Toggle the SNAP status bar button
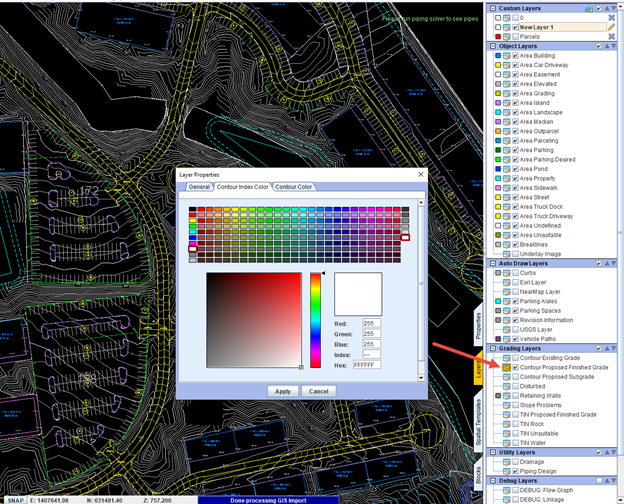624x504 pixels. 16,500
